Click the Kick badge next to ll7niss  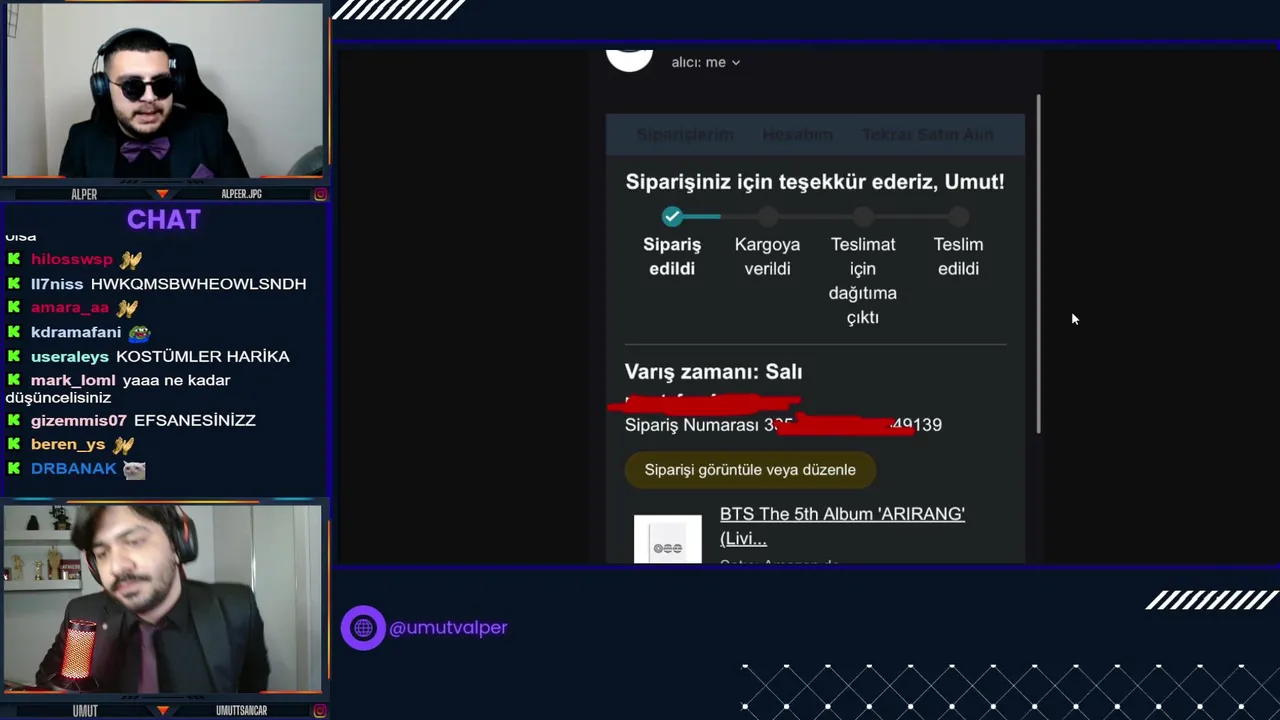click(14, 284)
